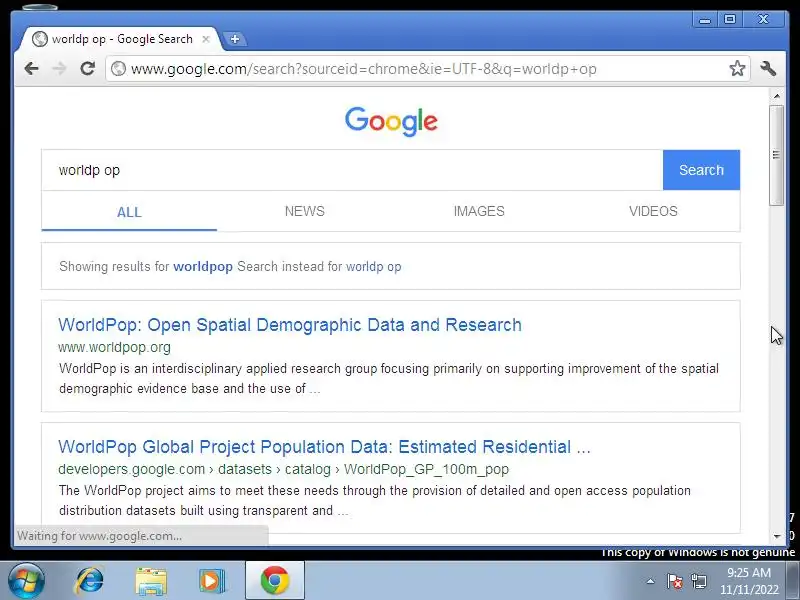
Task: Focus the search box containing 'worldp op'
Action: coord(352,170)
